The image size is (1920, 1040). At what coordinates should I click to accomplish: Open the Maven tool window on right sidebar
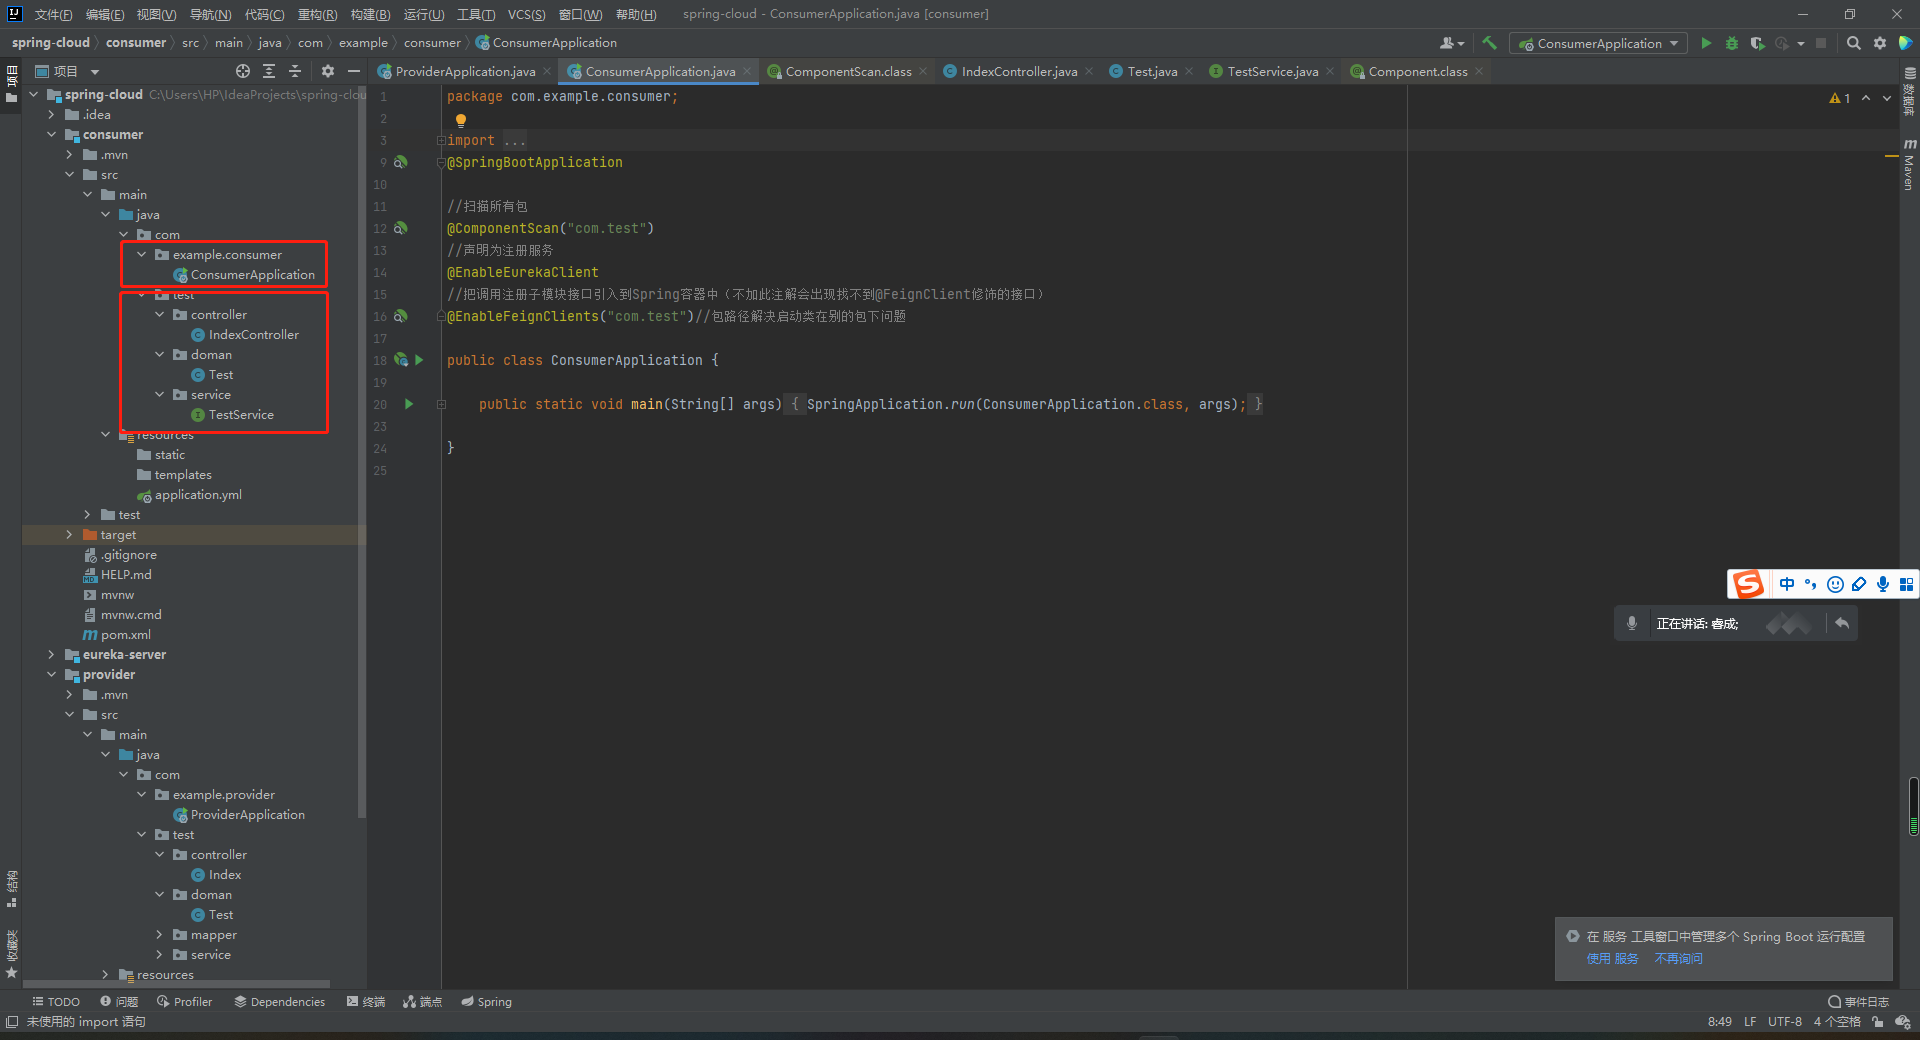[1908, 165]
